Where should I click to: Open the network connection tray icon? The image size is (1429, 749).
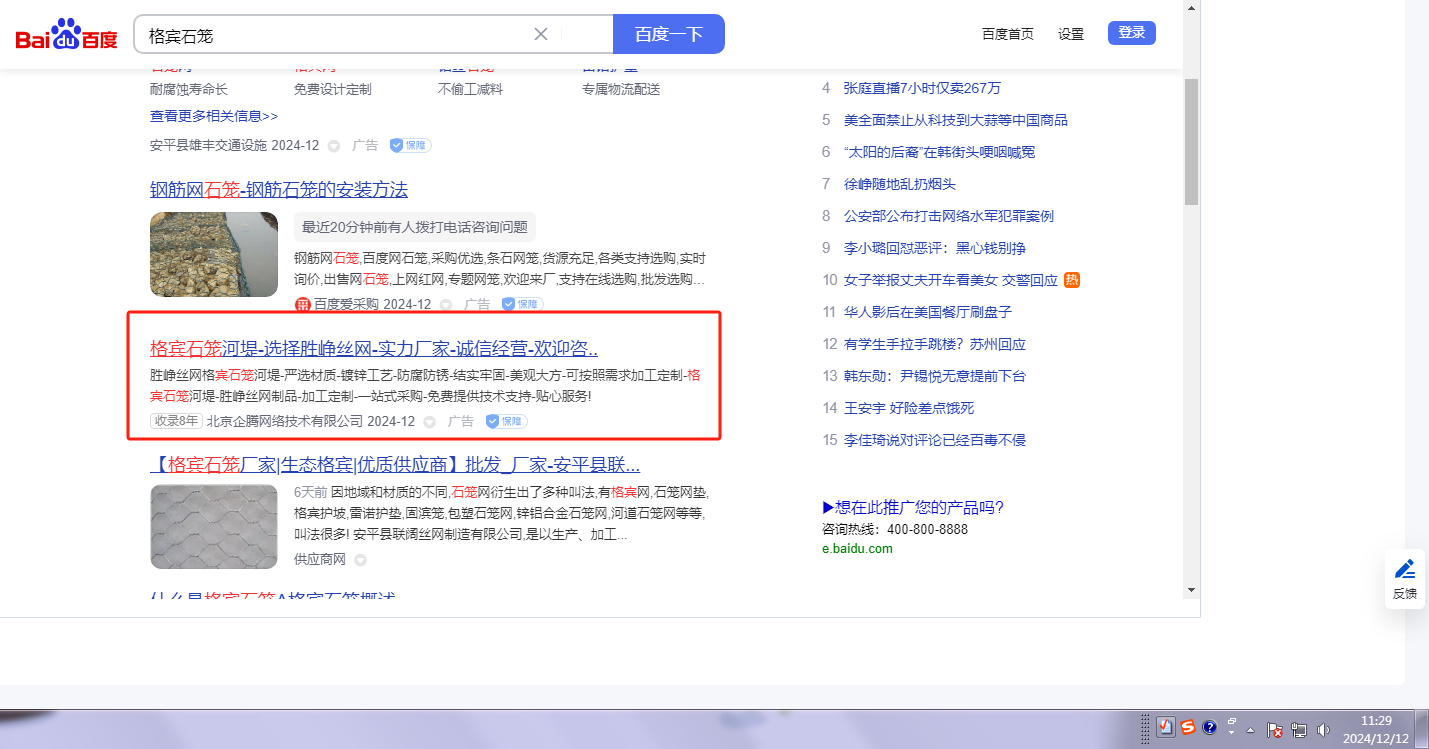coord(1299,729)
